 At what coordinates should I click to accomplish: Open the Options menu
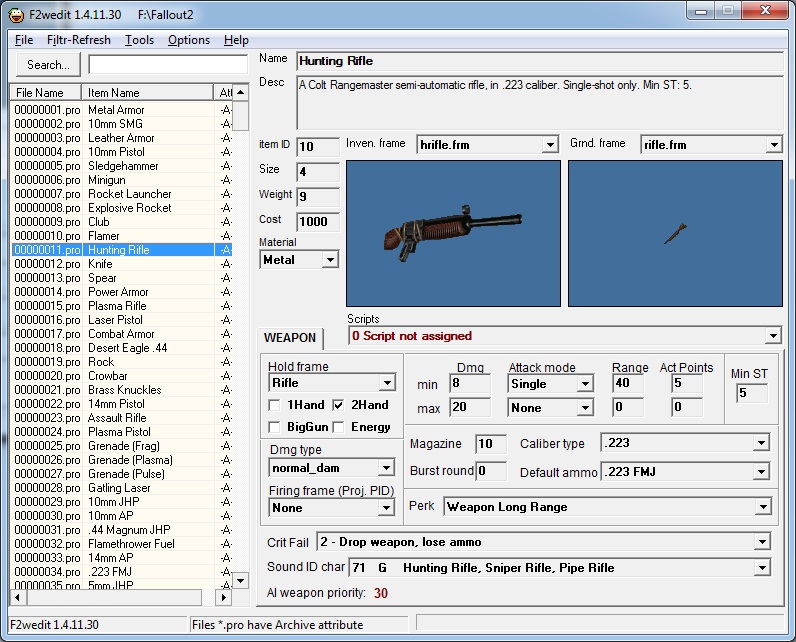[x=189, y=40]
